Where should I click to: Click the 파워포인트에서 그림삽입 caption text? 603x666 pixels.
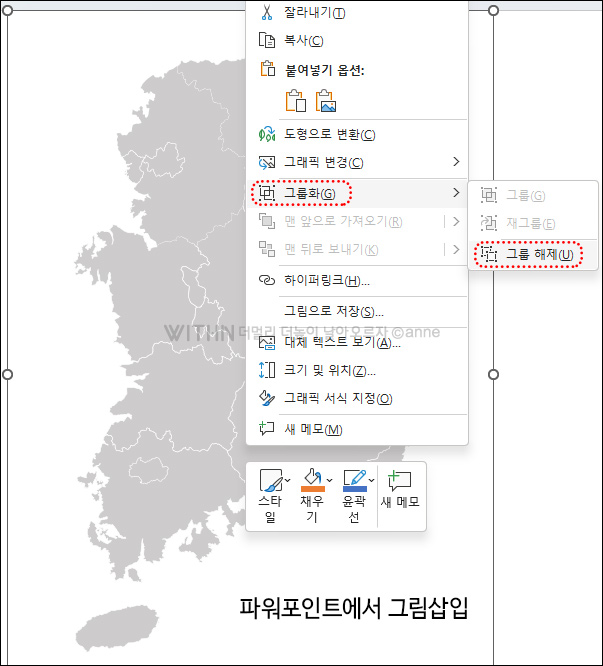pos(354,608)
